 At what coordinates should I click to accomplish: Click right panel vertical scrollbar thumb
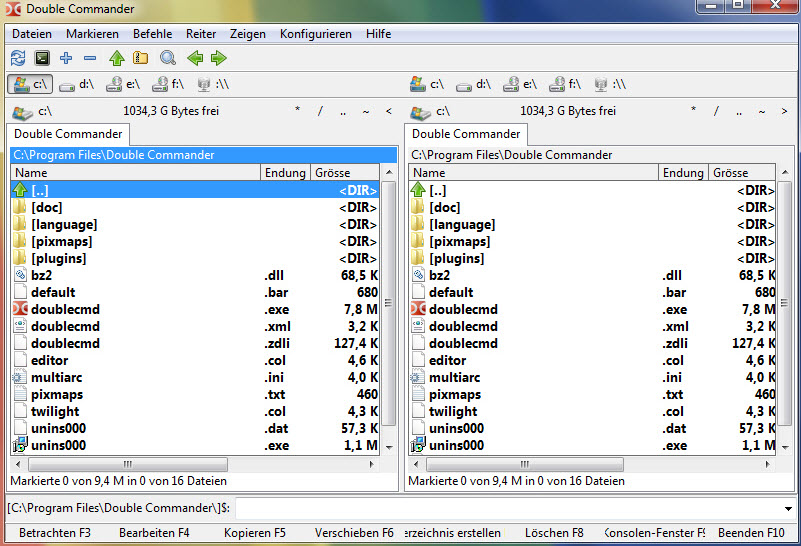786,303
